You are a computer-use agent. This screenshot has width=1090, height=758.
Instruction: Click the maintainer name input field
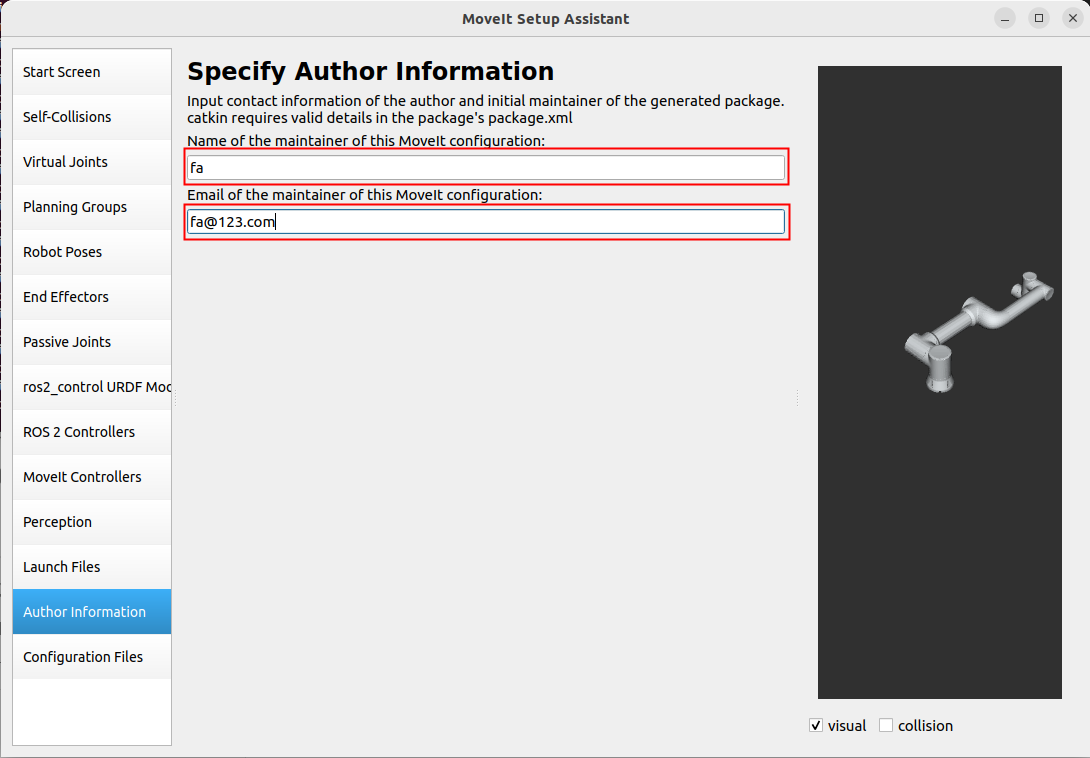(486, 168)
